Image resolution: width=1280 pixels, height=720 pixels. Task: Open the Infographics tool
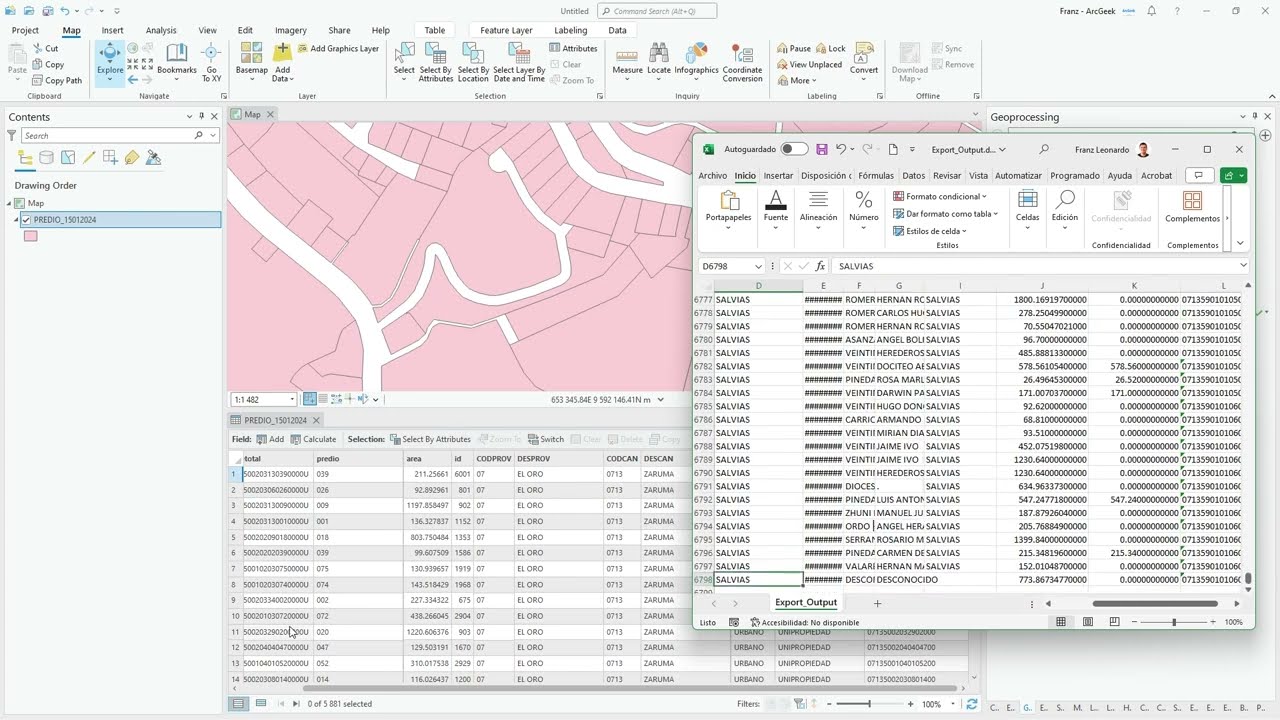[697, 60]
